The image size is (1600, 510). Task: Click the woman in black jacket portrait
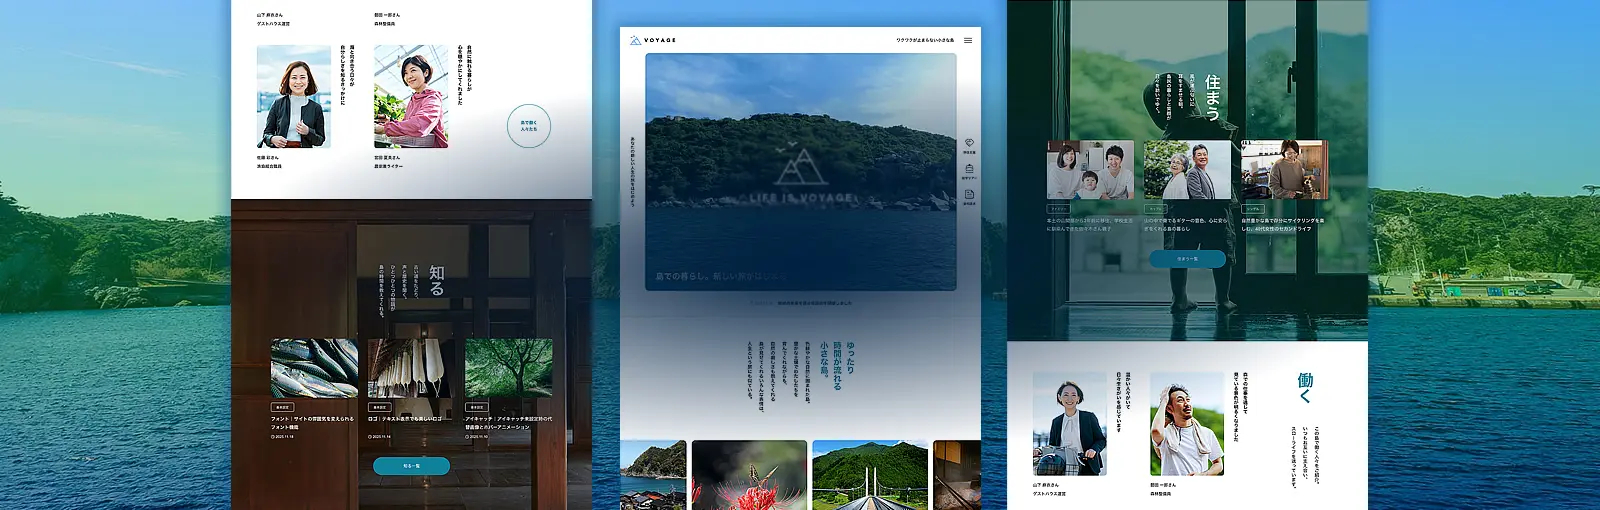293,97
